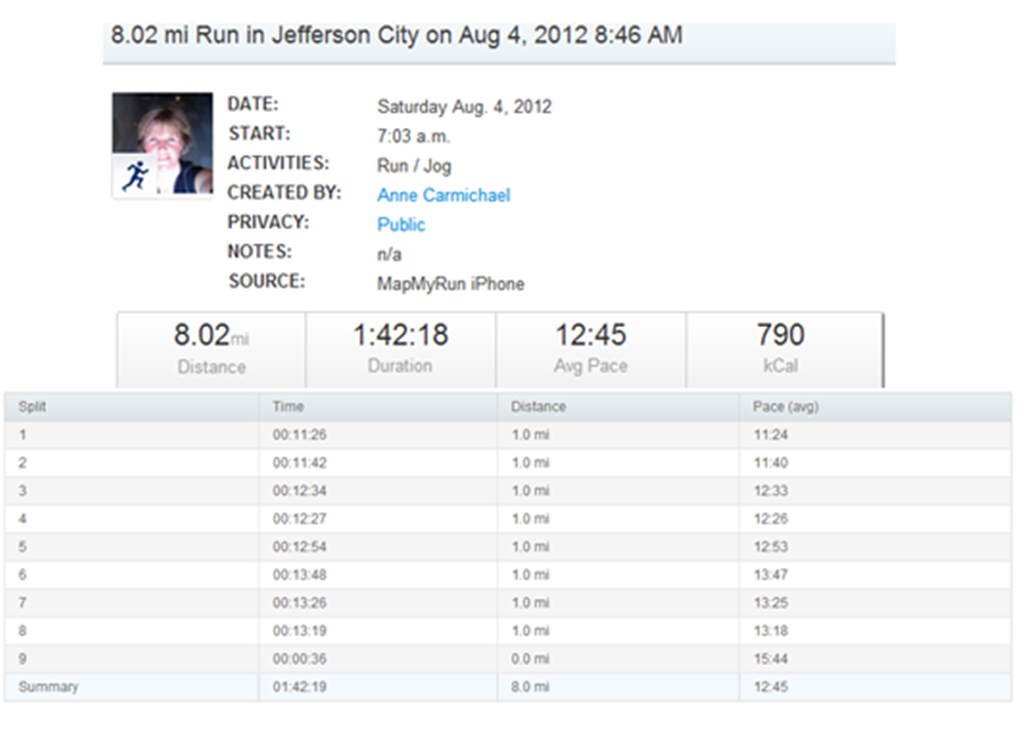Click the Summary row label
This screenshot has height=740, width=1026.
(x=48, y=687)
